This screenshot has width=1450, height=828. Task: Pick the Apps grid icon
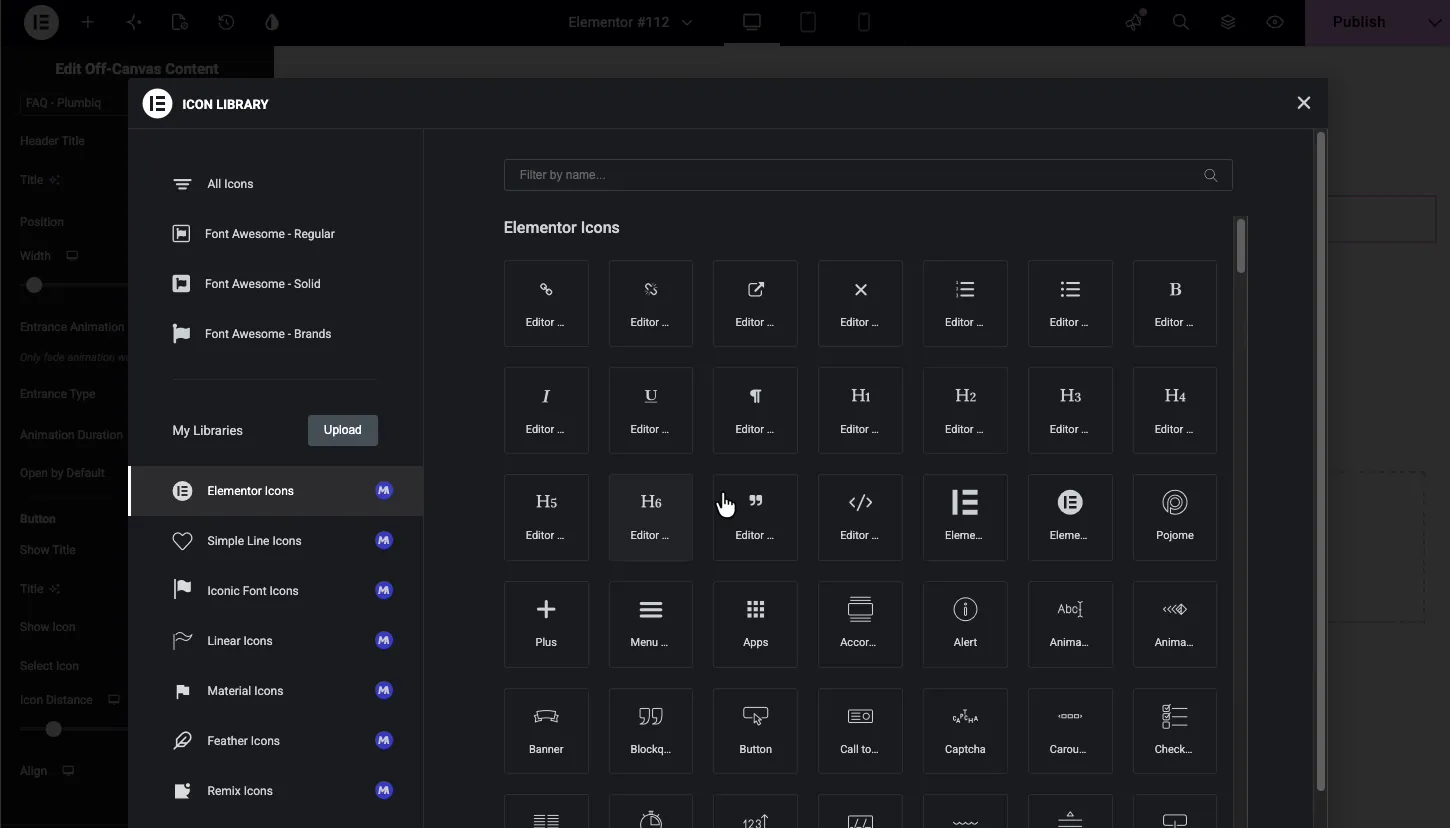pos(756,624)
